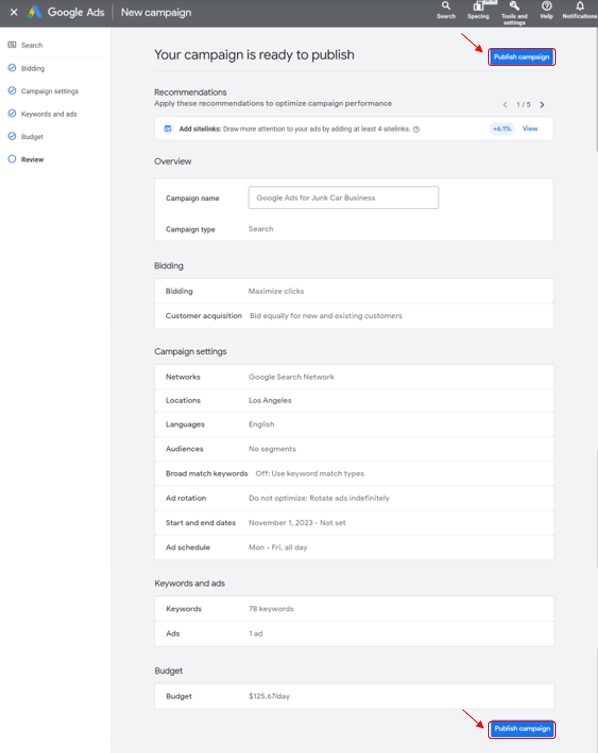
Task: Click the Search step icon in sidebar
Action: [x=12, y=45]
